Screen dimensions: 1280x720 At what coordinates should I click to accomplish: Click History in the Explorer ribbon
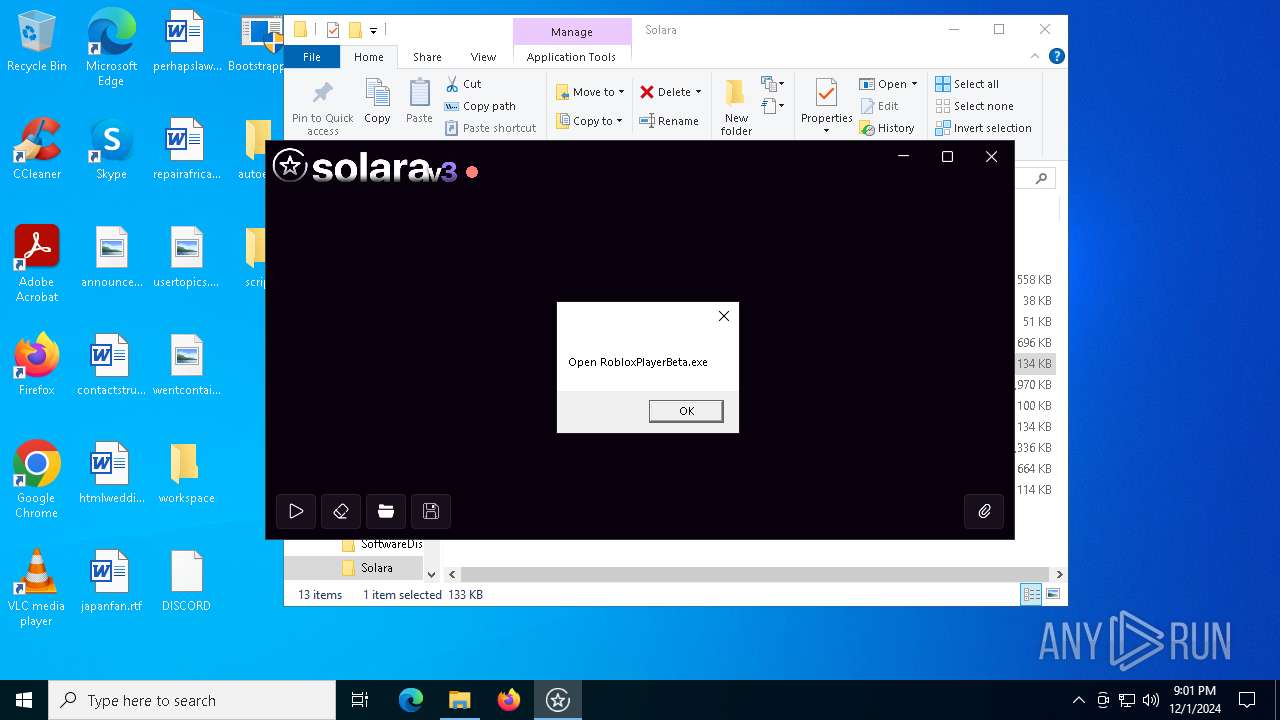pos(887,128)
